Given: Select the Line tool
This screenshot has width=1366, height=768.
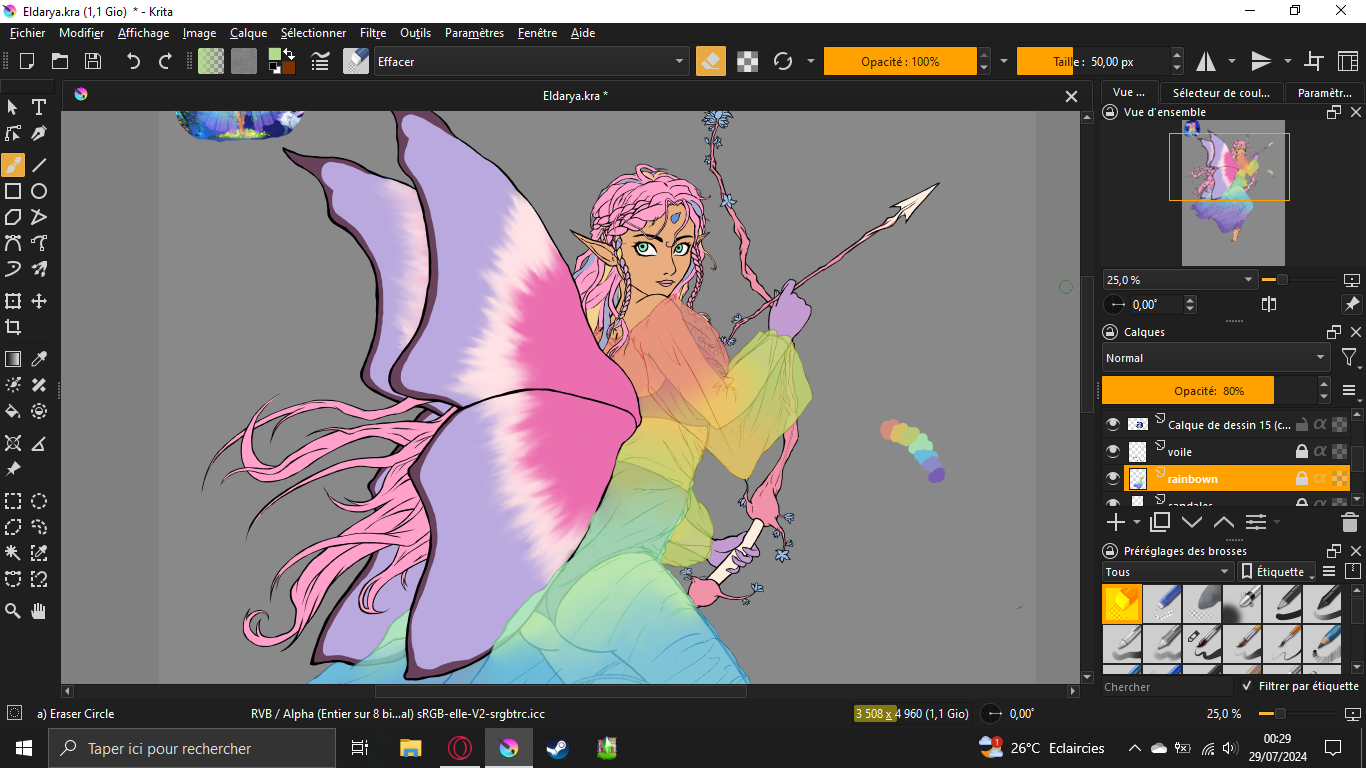Looking at the screenshot, I should (39, 165).
